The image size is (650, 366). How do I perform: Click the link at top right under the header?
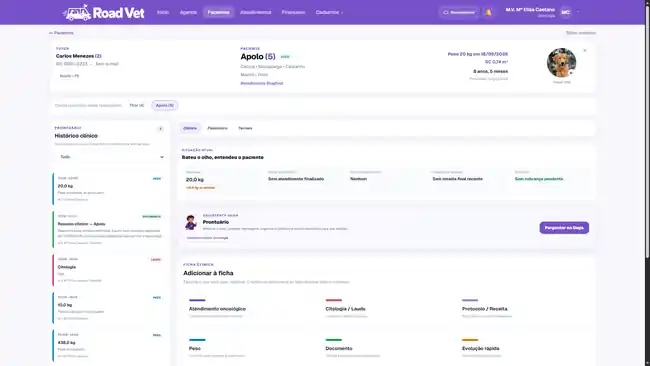click(581, 33)
